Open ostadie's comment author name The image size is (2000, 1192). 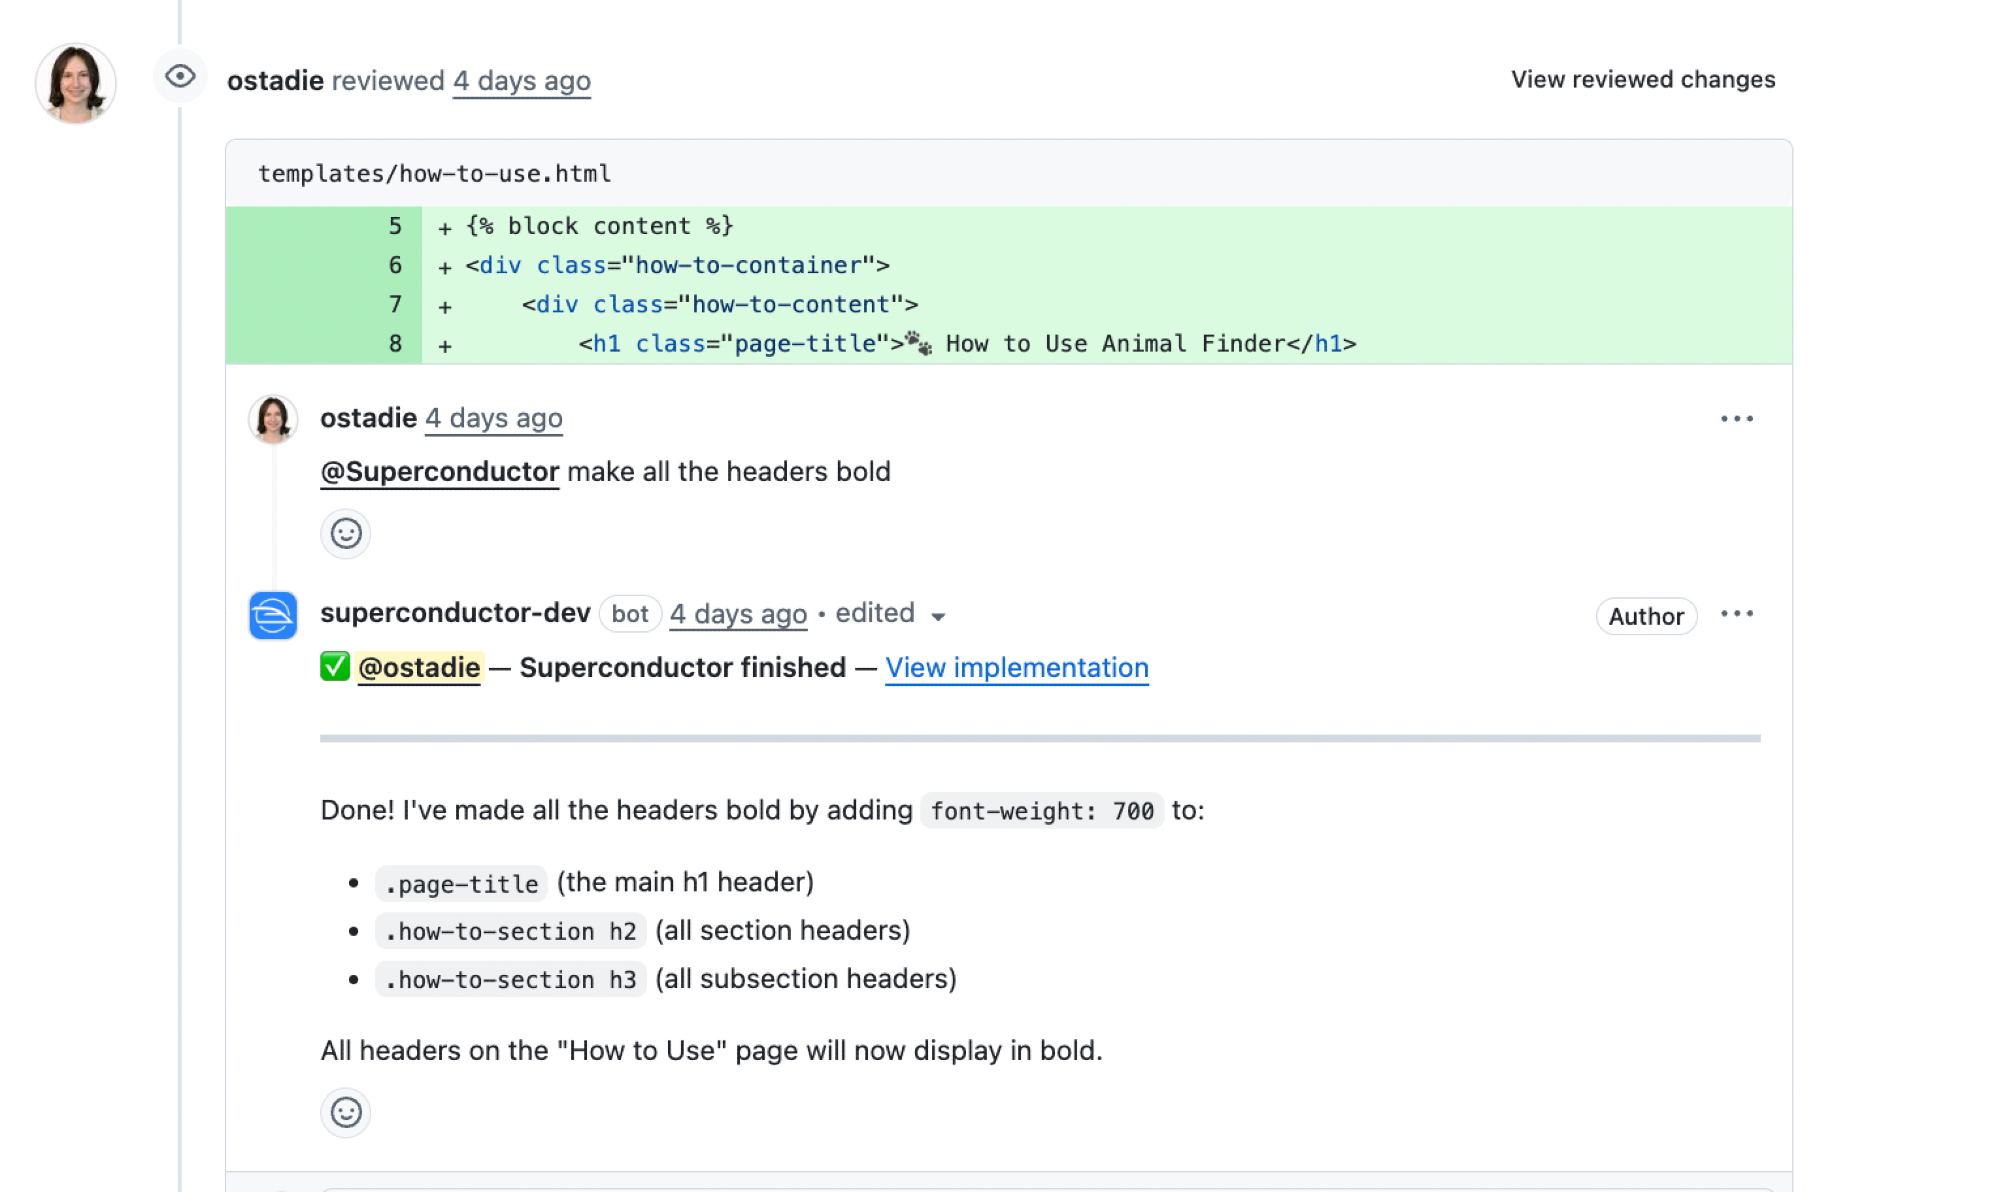click(368, 417)
